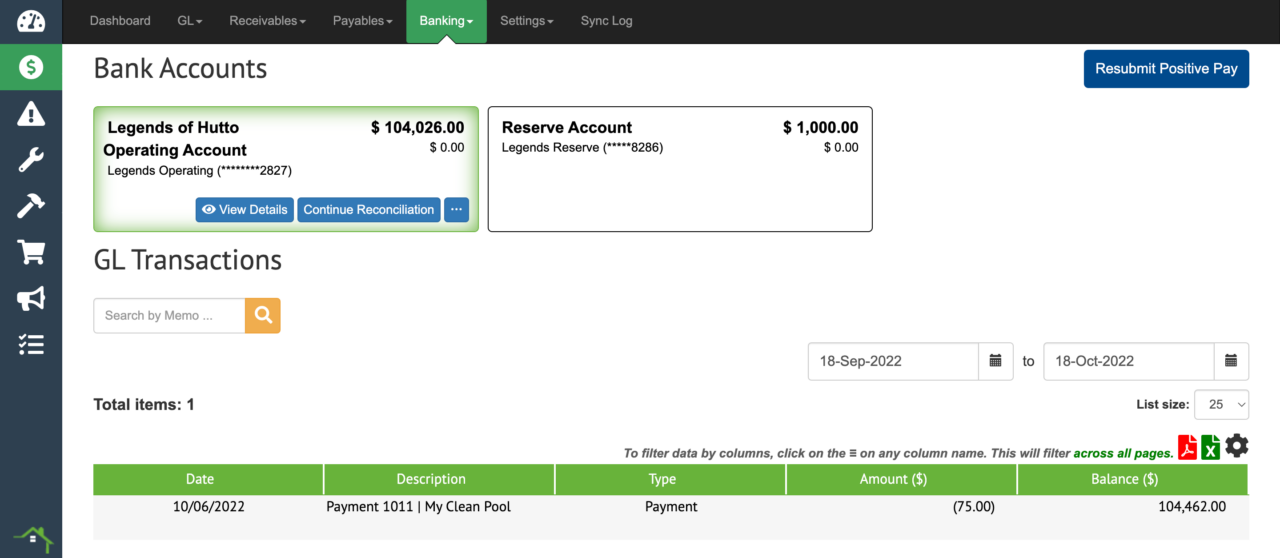Export transactions as PDF
The height and width of the screenshot is (558, 1280).
pos(1187,447)
